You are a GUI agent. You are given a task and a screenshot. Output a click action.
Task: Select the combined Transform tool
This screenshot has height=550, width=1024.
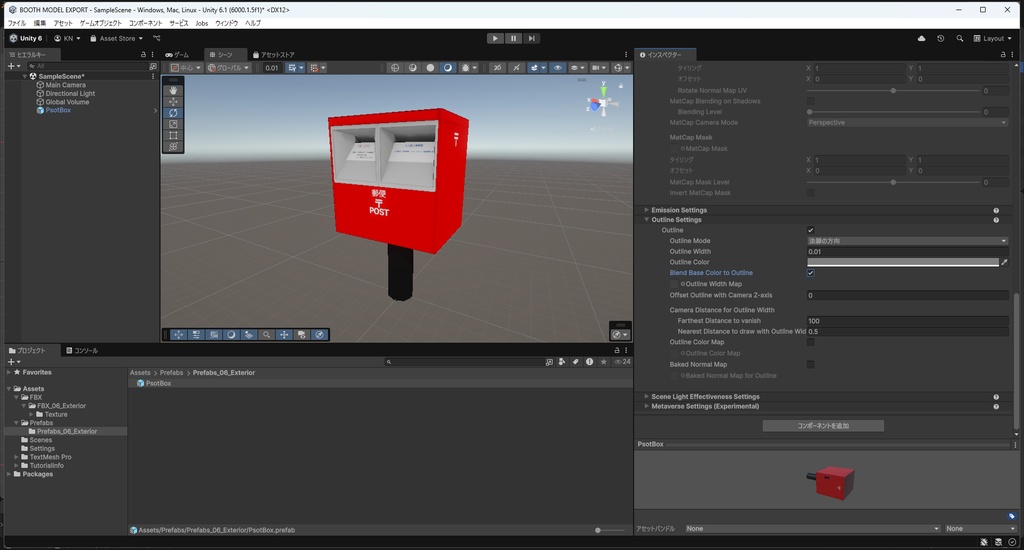coord(173,146)
